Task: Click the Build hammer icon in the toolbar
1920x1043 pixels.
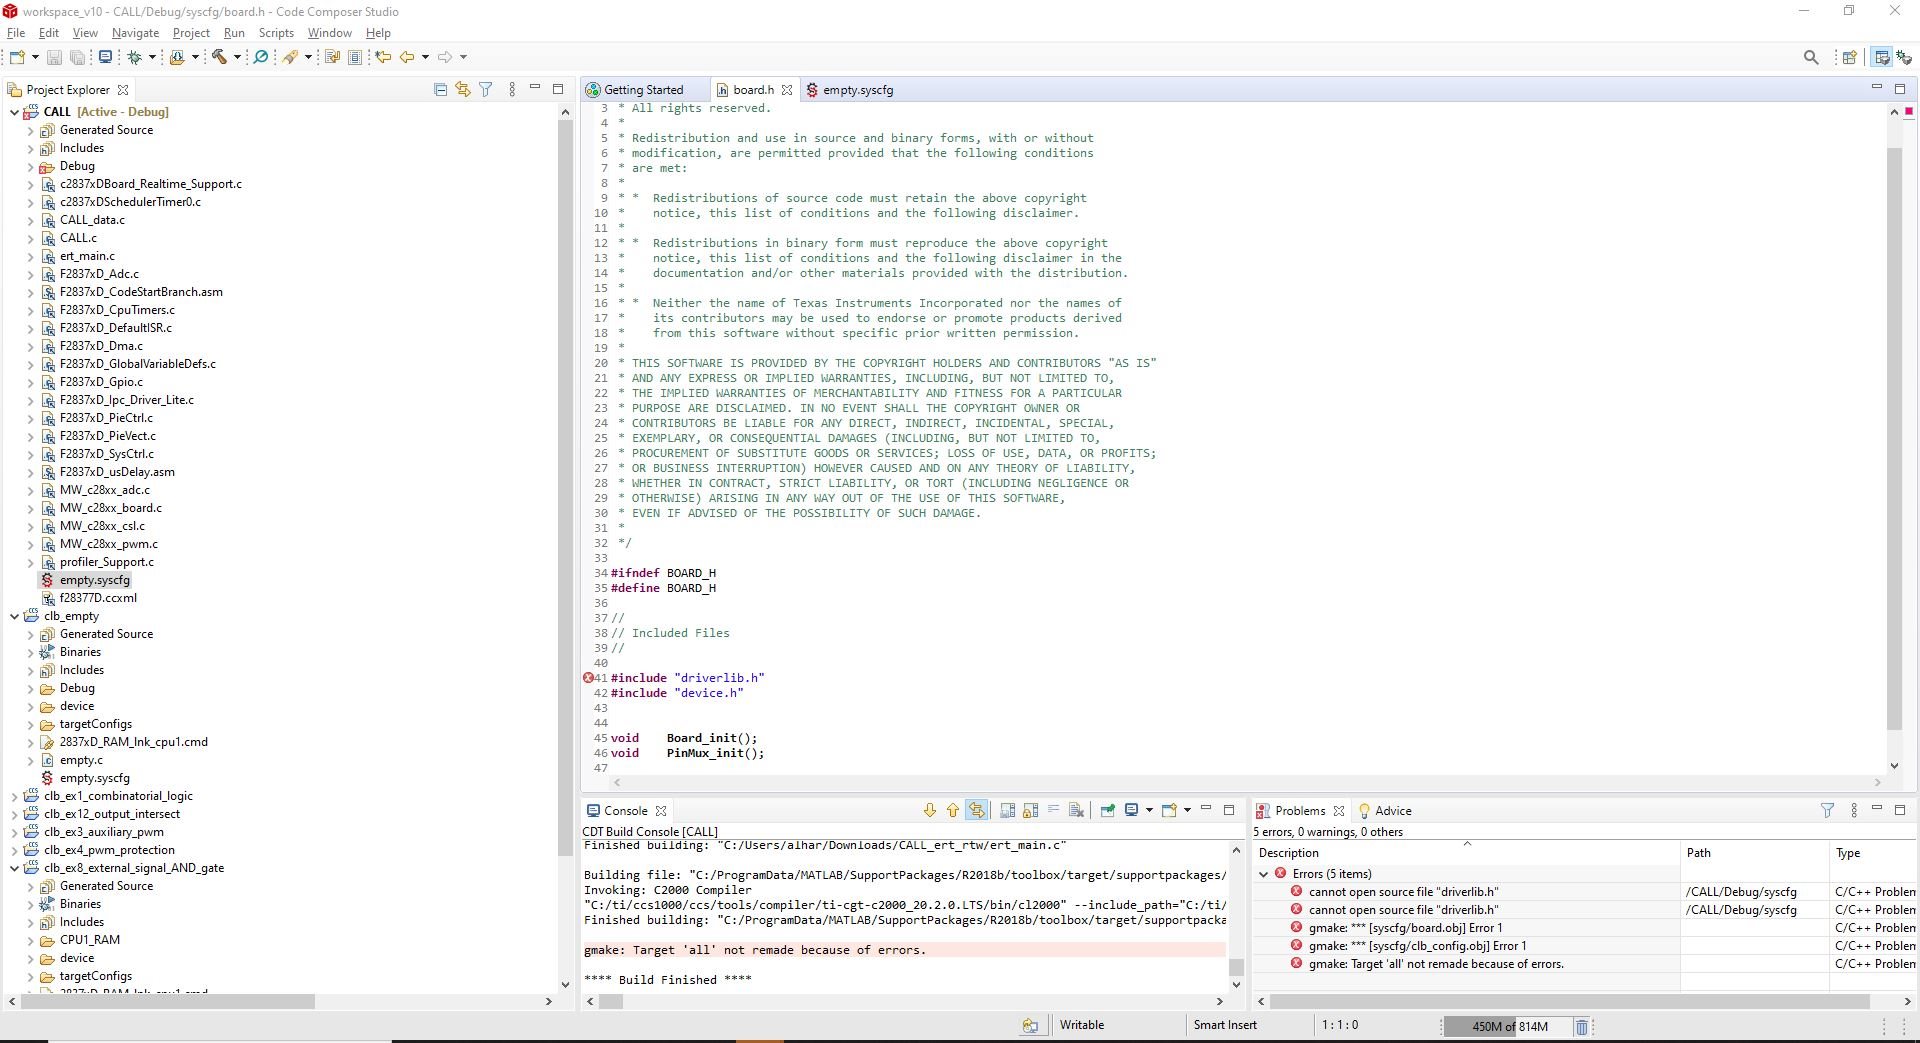Action: (219, 57)
